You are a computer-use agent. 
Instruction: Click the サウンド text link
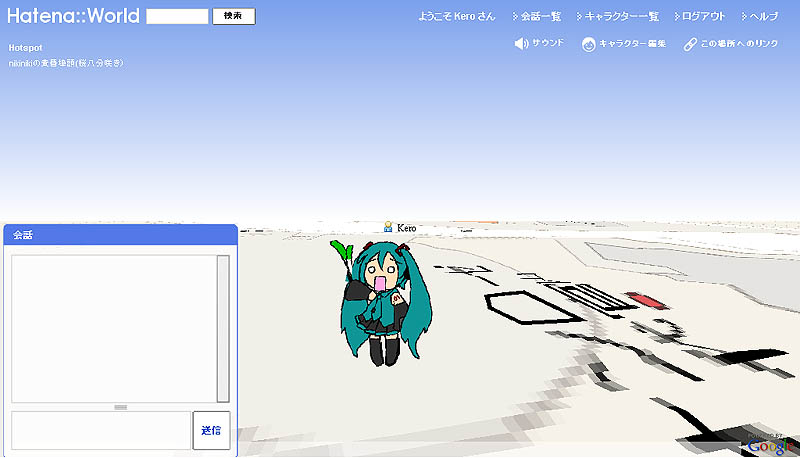tap(548, 43)
